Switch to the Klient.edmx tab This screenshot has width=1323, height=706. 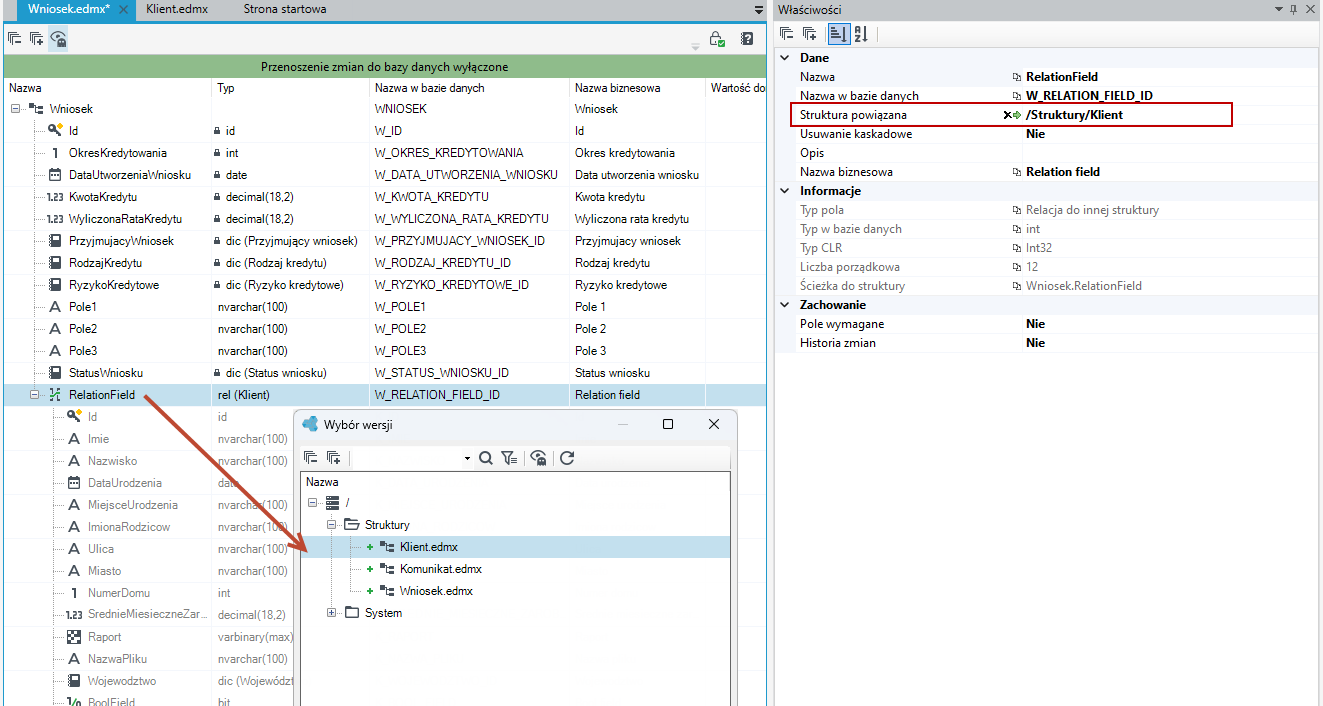178,9
